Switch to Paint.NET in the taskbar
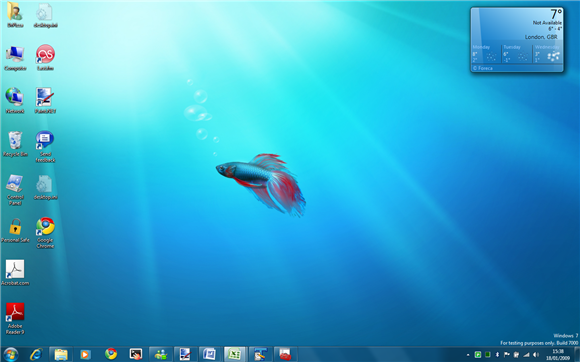This screenshot has width=580, height=362. click(x=185, y=355)
